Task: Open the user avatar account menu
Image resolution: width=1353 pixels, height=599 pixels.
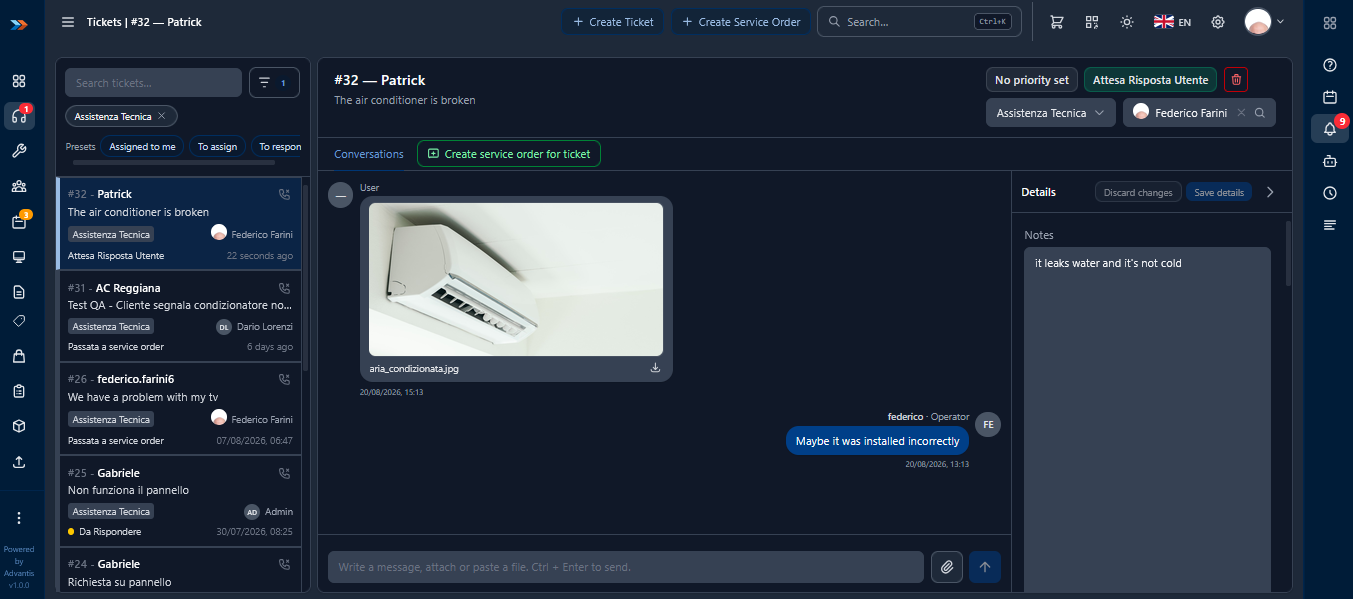Action: tap(1264, 22)
